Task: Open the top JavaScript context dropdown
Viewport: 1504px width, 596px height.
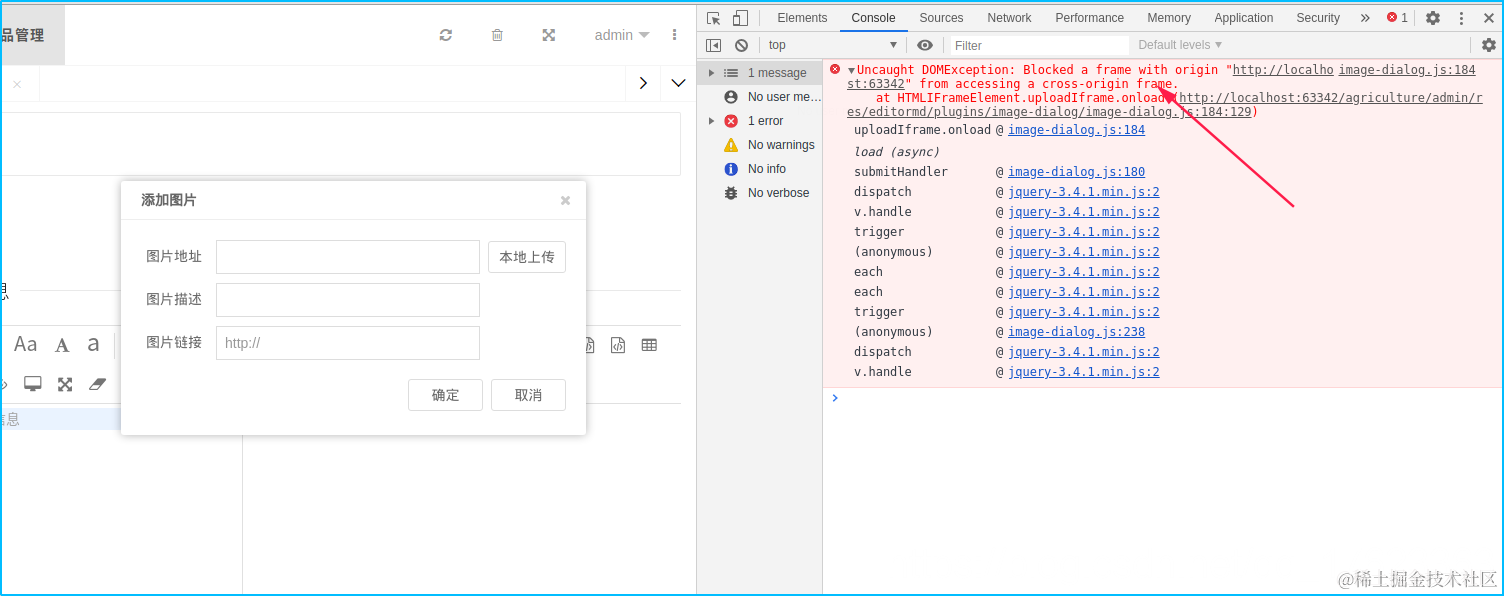Action: pyautogui.click(x=833, y=45)
